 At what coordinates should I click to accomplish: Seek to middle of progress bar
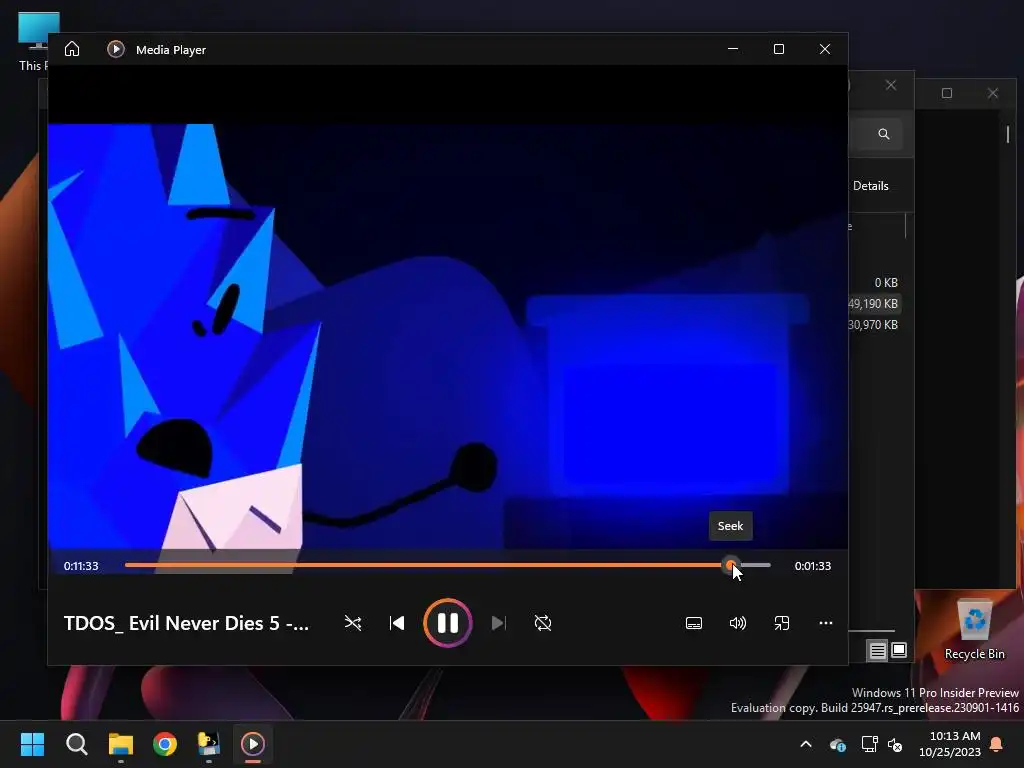[447, 565]
